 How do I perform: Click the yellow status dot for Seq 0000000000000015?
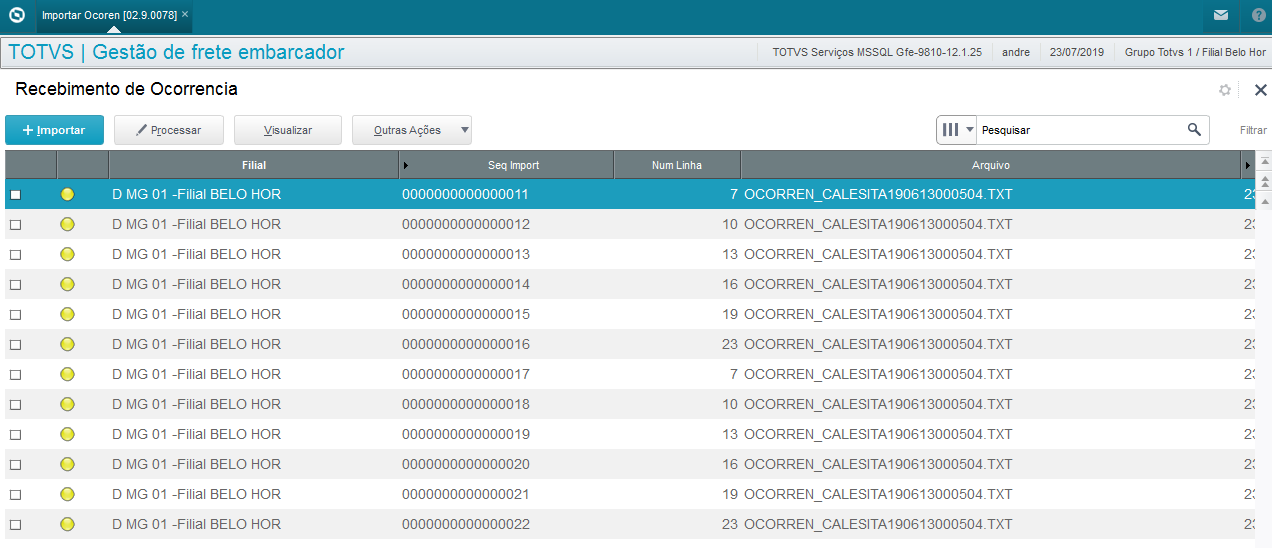pyautogui.click(x=67, y=314)
